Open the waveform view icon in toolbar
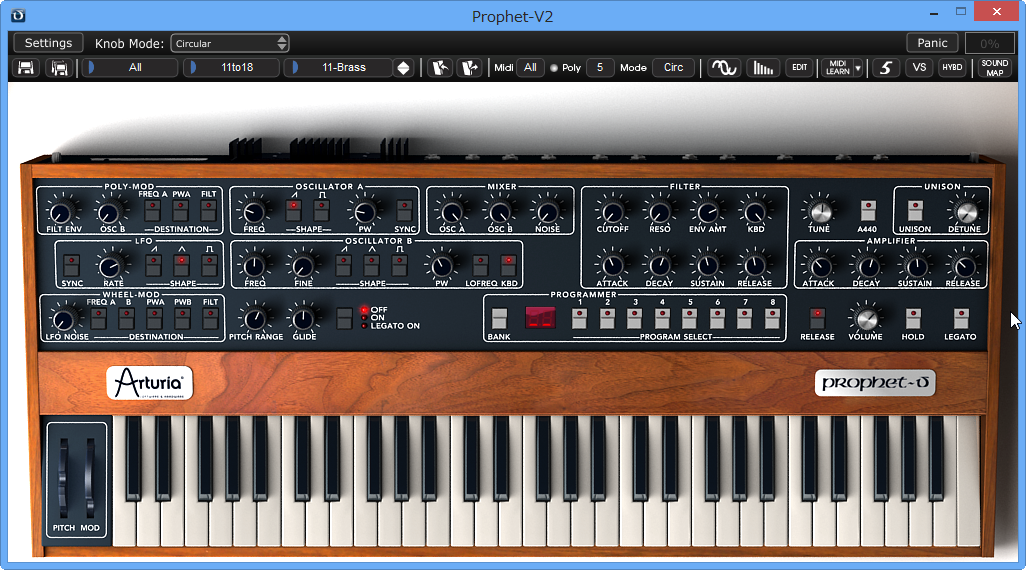Screen dimensions: 1026x570 [724, 67]
